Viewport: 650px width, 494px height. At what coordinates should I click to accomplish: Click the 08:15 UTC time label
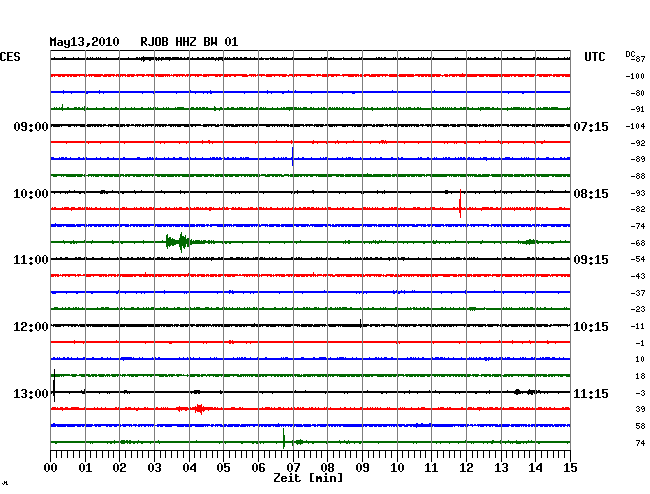coord(591,194)
